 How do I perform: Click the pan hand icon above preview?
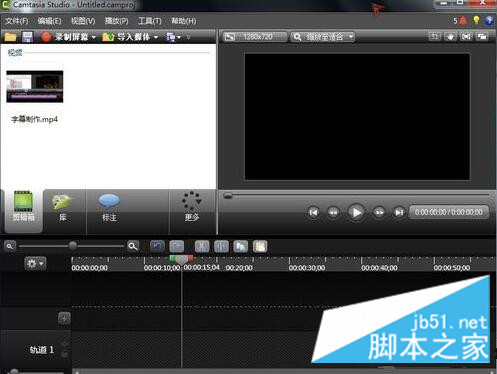tap(450, 36)
